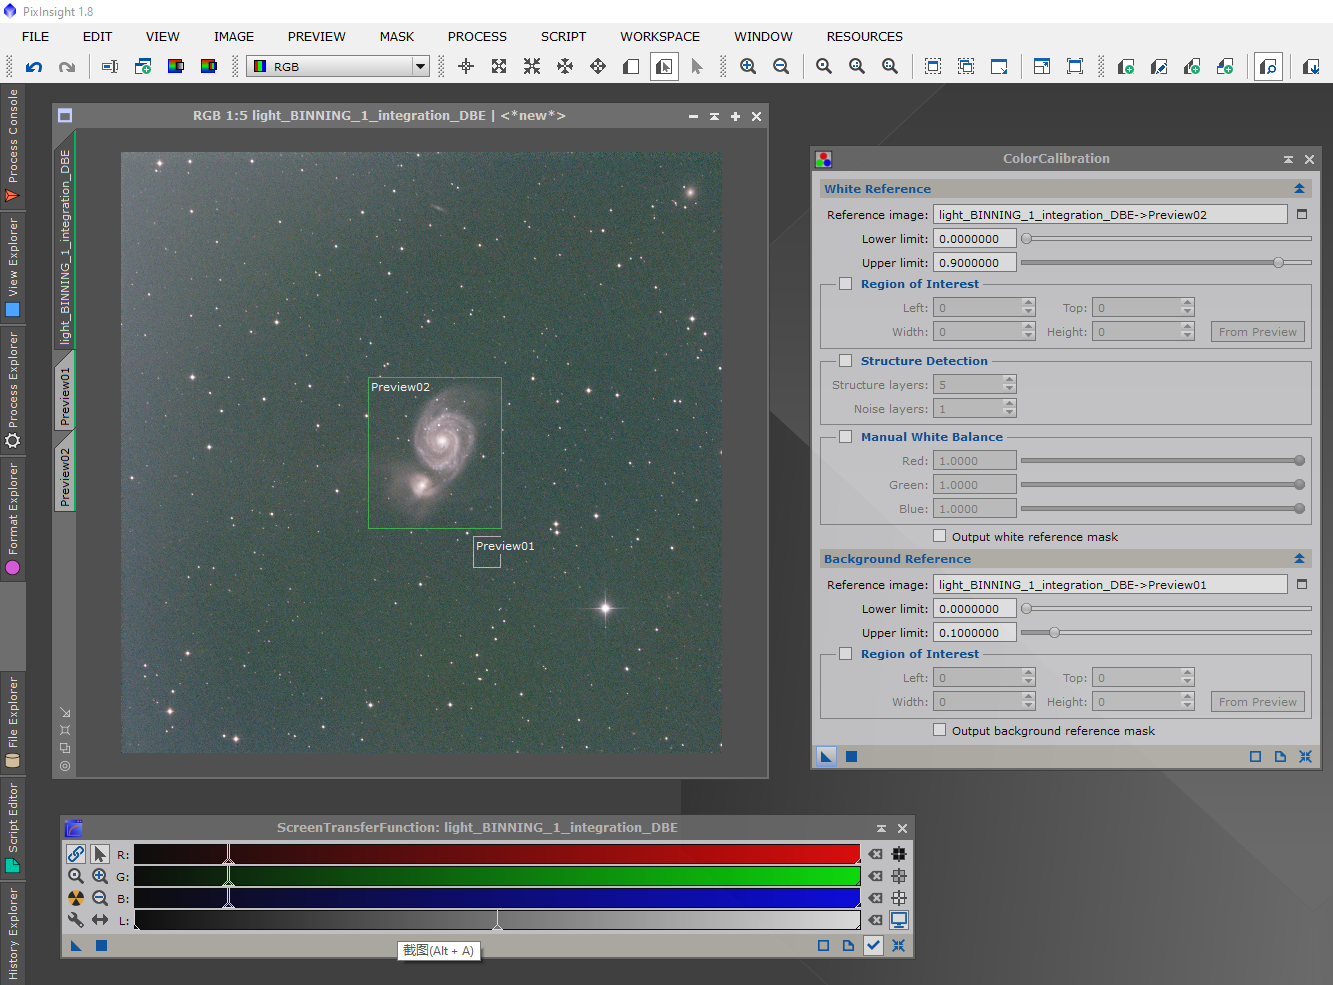The image size is (1333, 985).
Task: Click the Redo arrow in the toolbar
Action: [67, 67]
